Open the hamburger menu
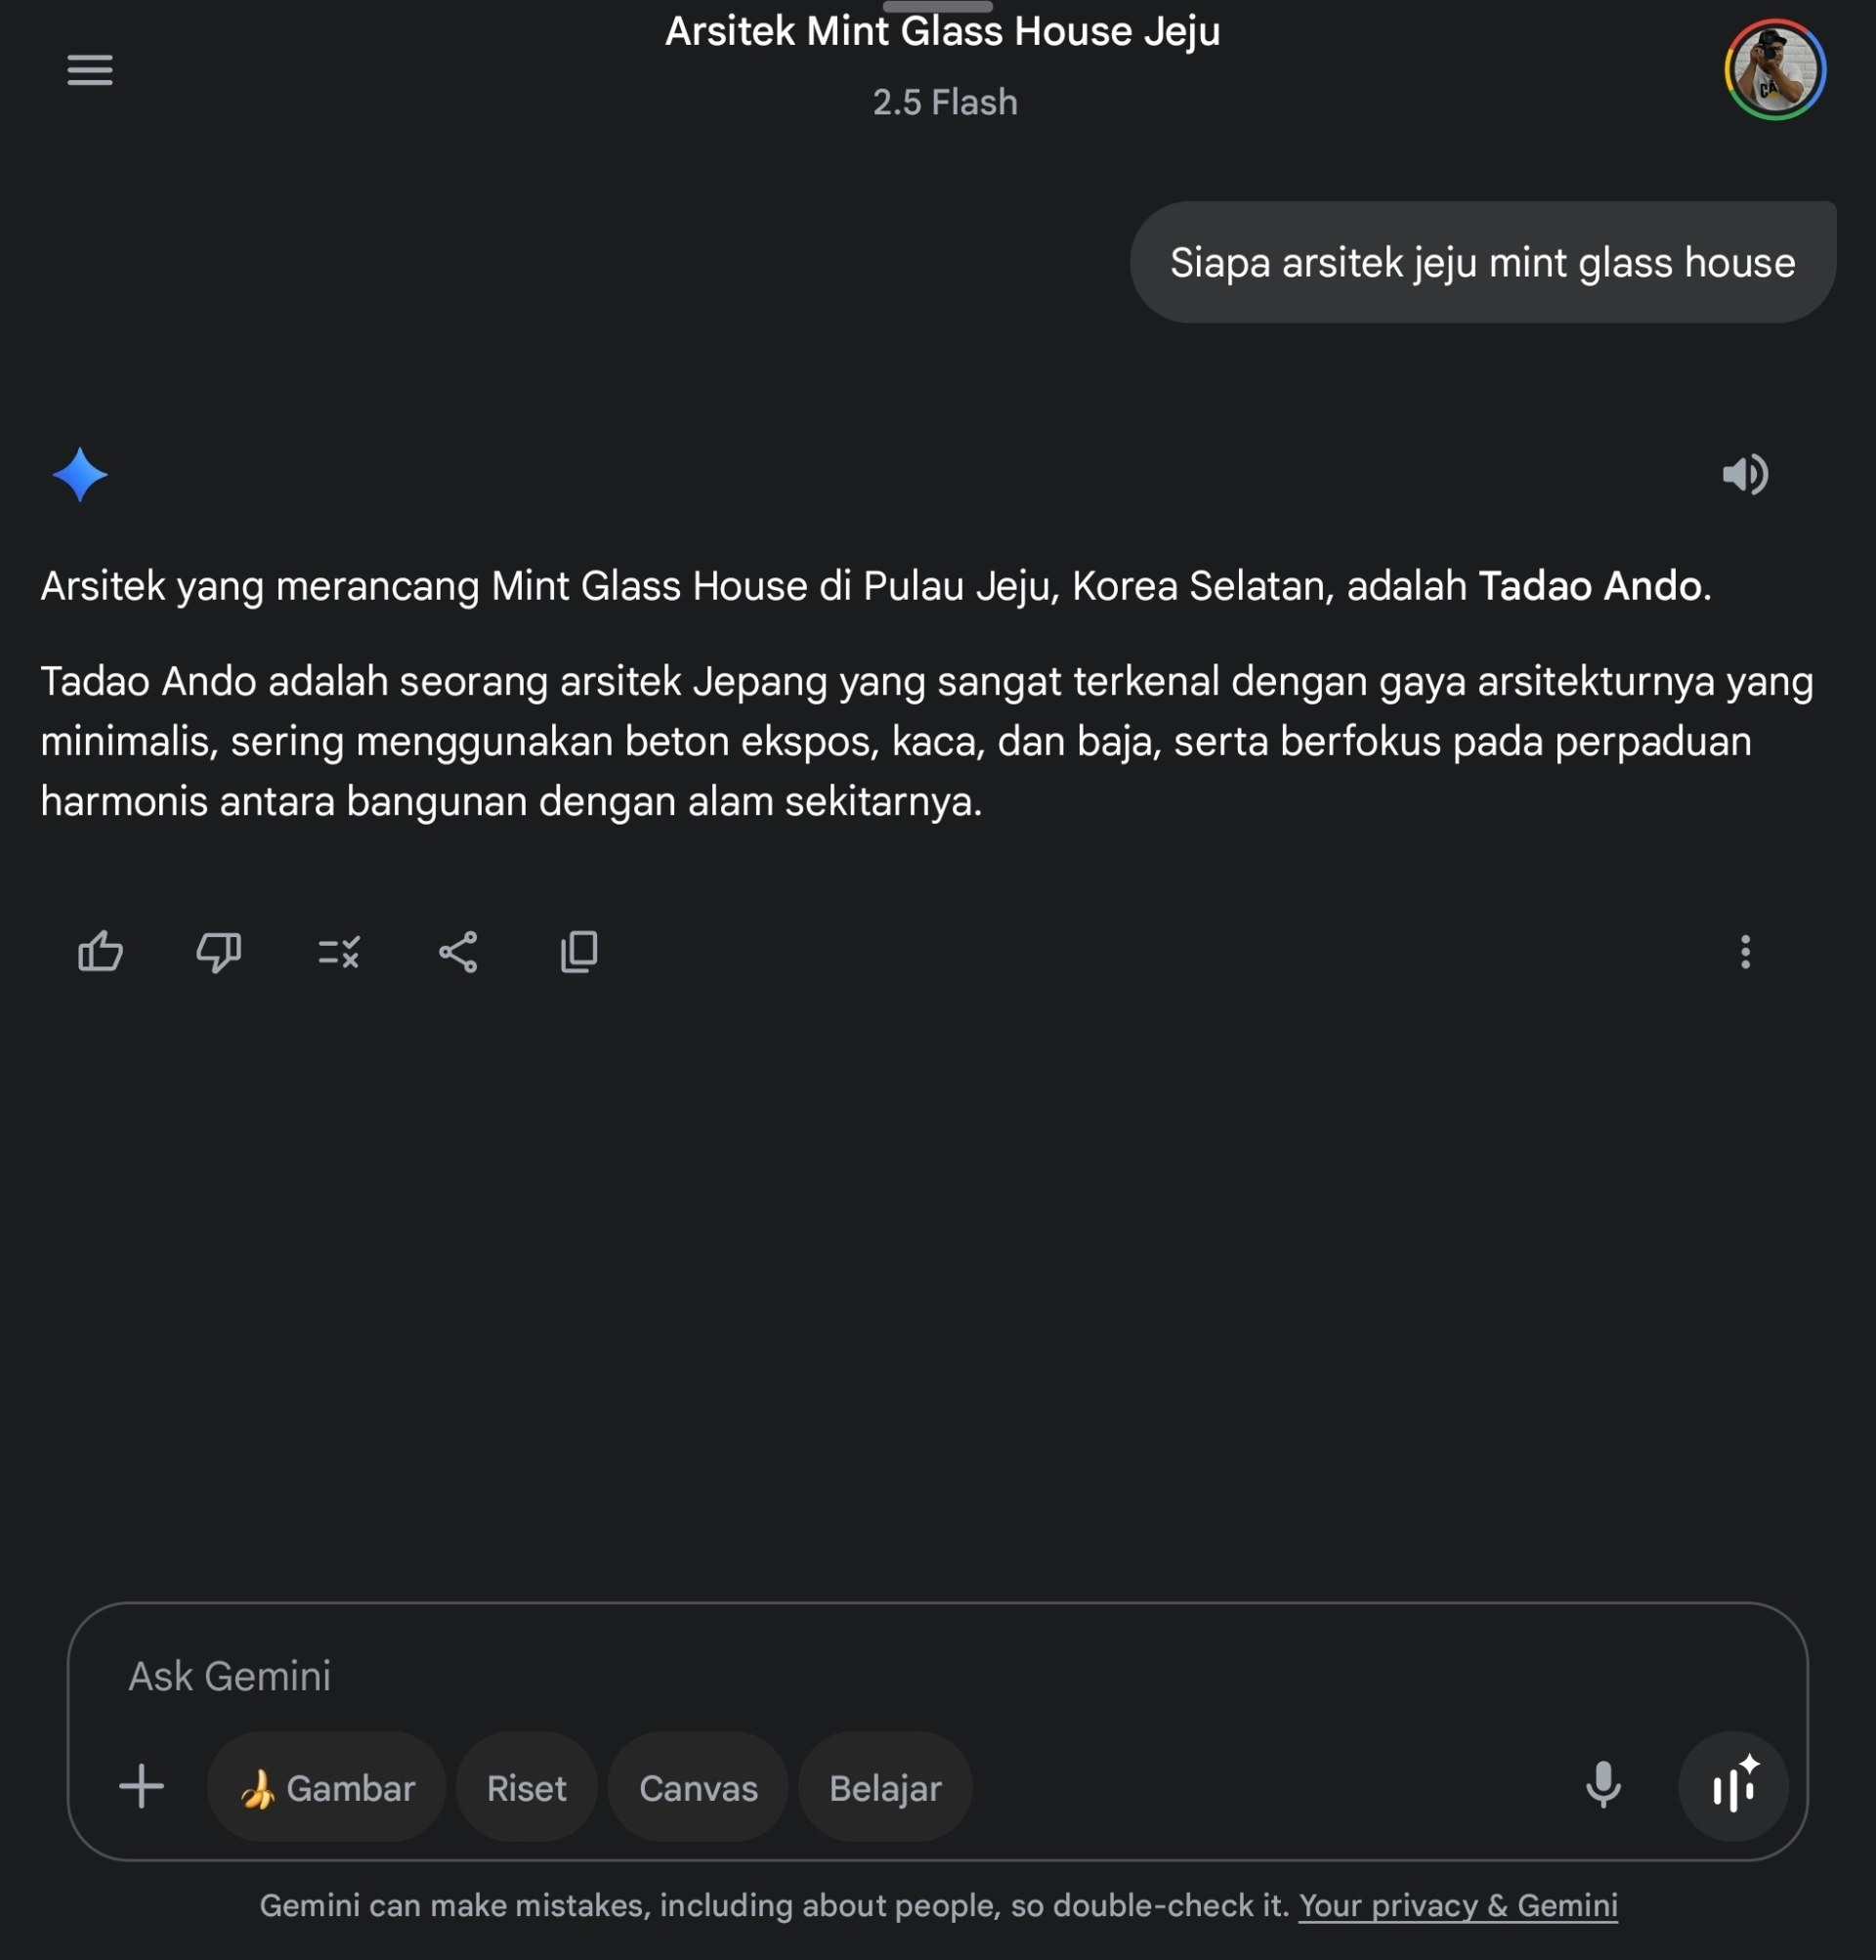This screenshot has height=1960, width=1876. (x=89, y=70)
